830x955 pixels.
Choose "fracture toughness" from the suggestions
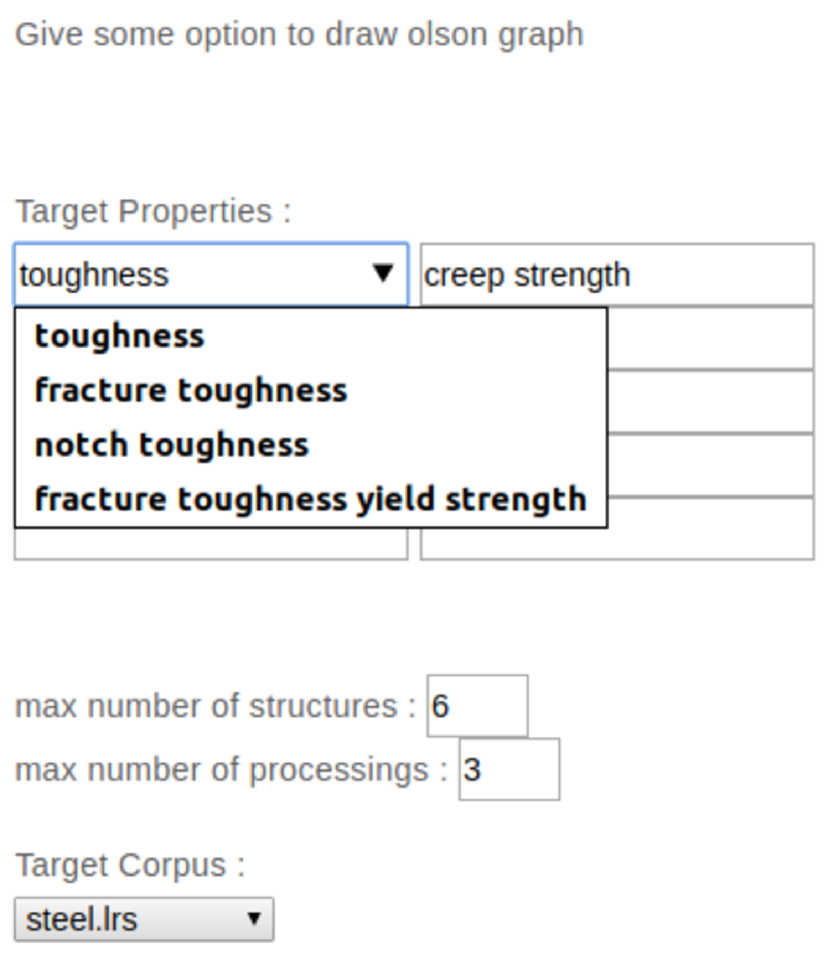point(190,390)
